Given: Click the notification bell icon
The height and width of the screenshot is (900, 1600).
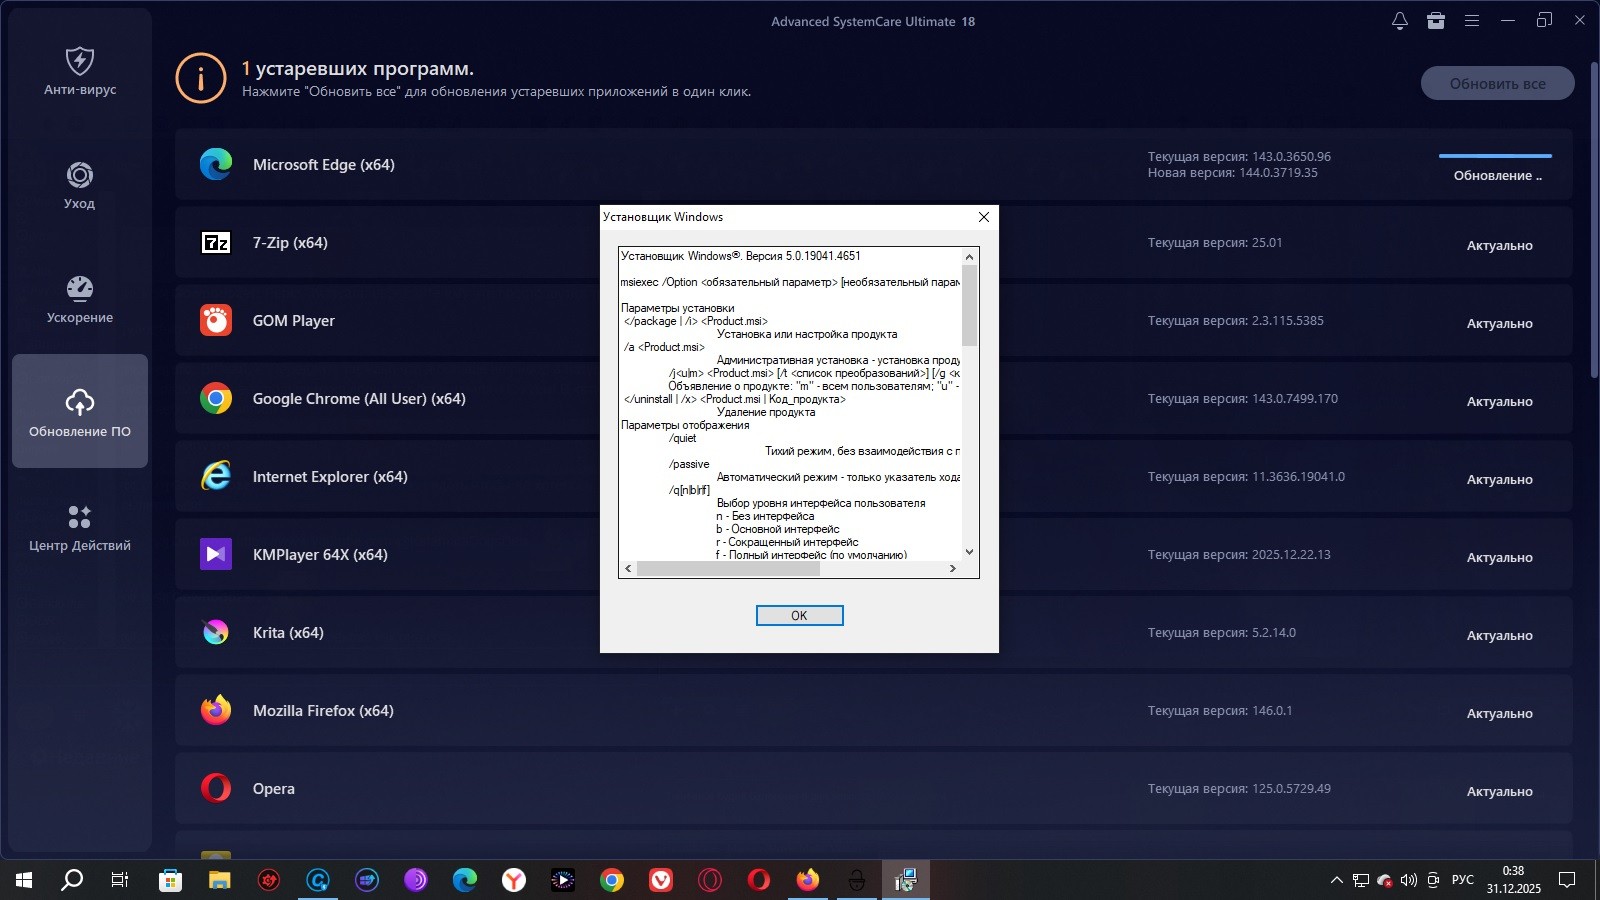Looking at the screenshot, I should (x=1400, y=21).
